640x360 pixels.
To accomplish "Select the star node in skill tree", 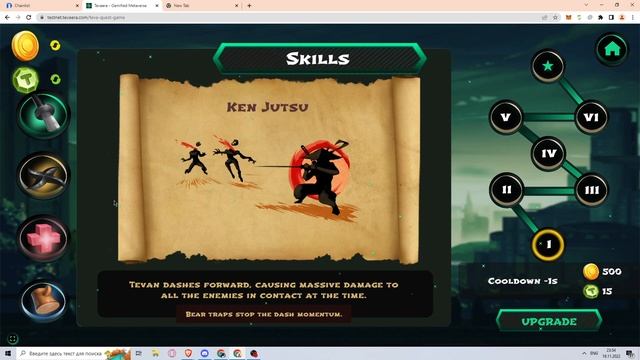I will pyautogui.click(x=548, y=66).
